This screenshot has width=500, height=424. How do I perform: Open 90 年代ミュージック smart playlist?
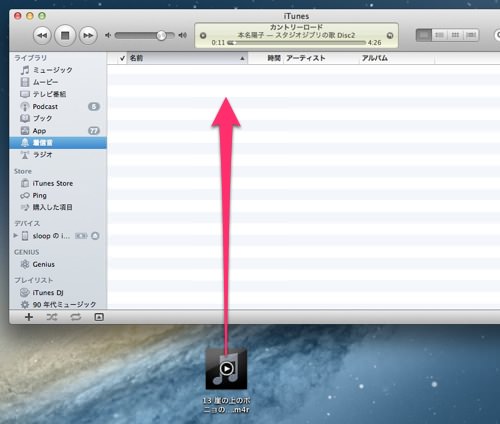point(58,305)
